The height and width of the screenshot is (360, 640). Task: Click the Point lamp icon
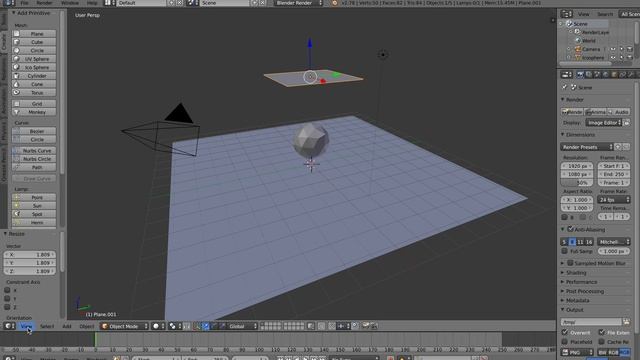[x=16, y=198]
